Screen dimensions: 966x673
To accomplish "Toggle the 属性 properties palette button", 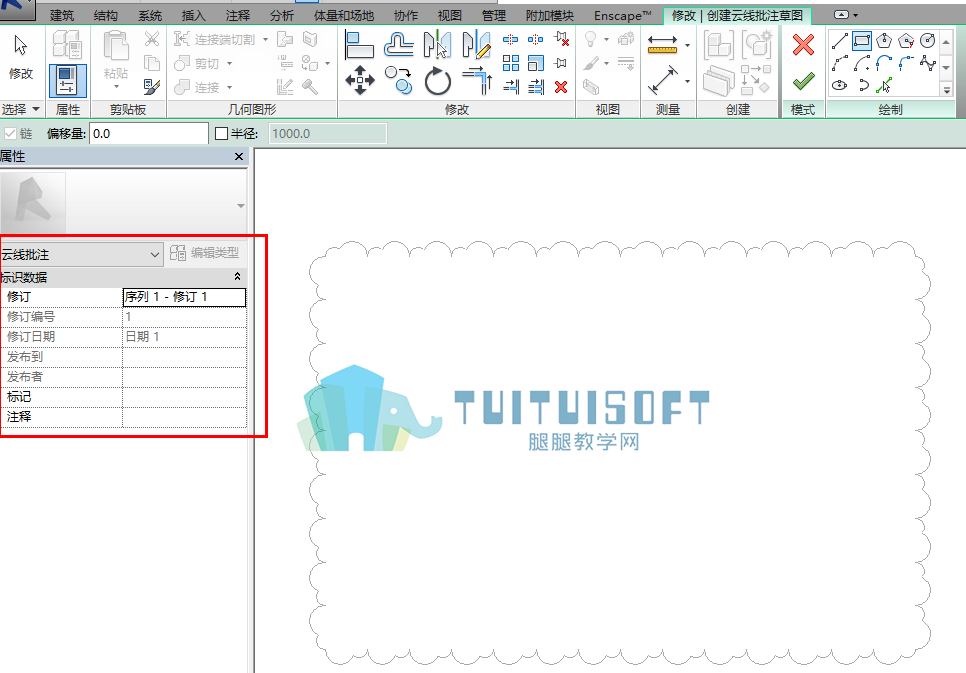I will [x=67, y=80].
